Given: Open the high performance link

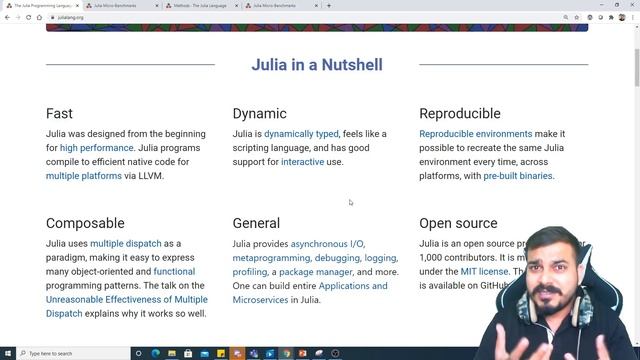Looking at the screenshot, I should (97, 148).
